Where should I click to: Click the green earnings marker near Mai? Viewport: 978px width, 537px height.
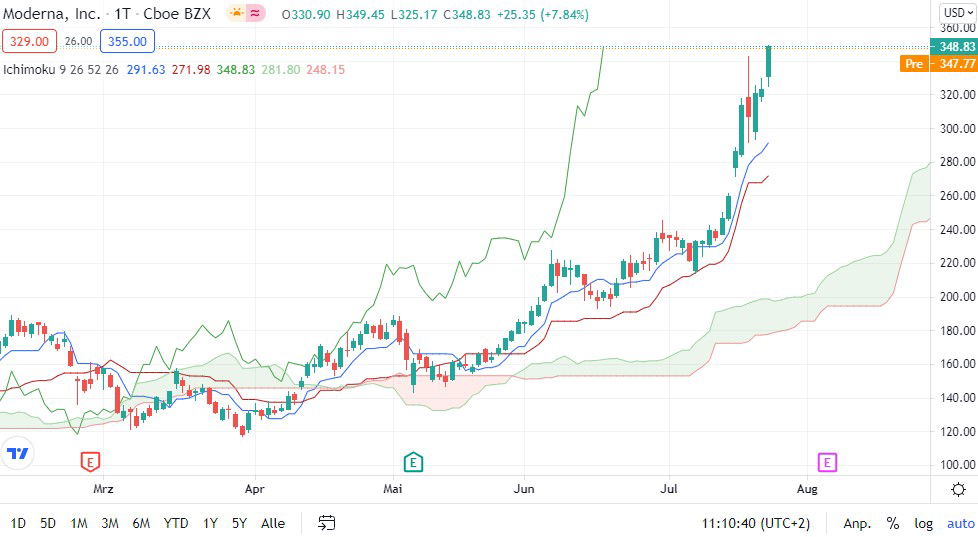click(x=413, y=462)
